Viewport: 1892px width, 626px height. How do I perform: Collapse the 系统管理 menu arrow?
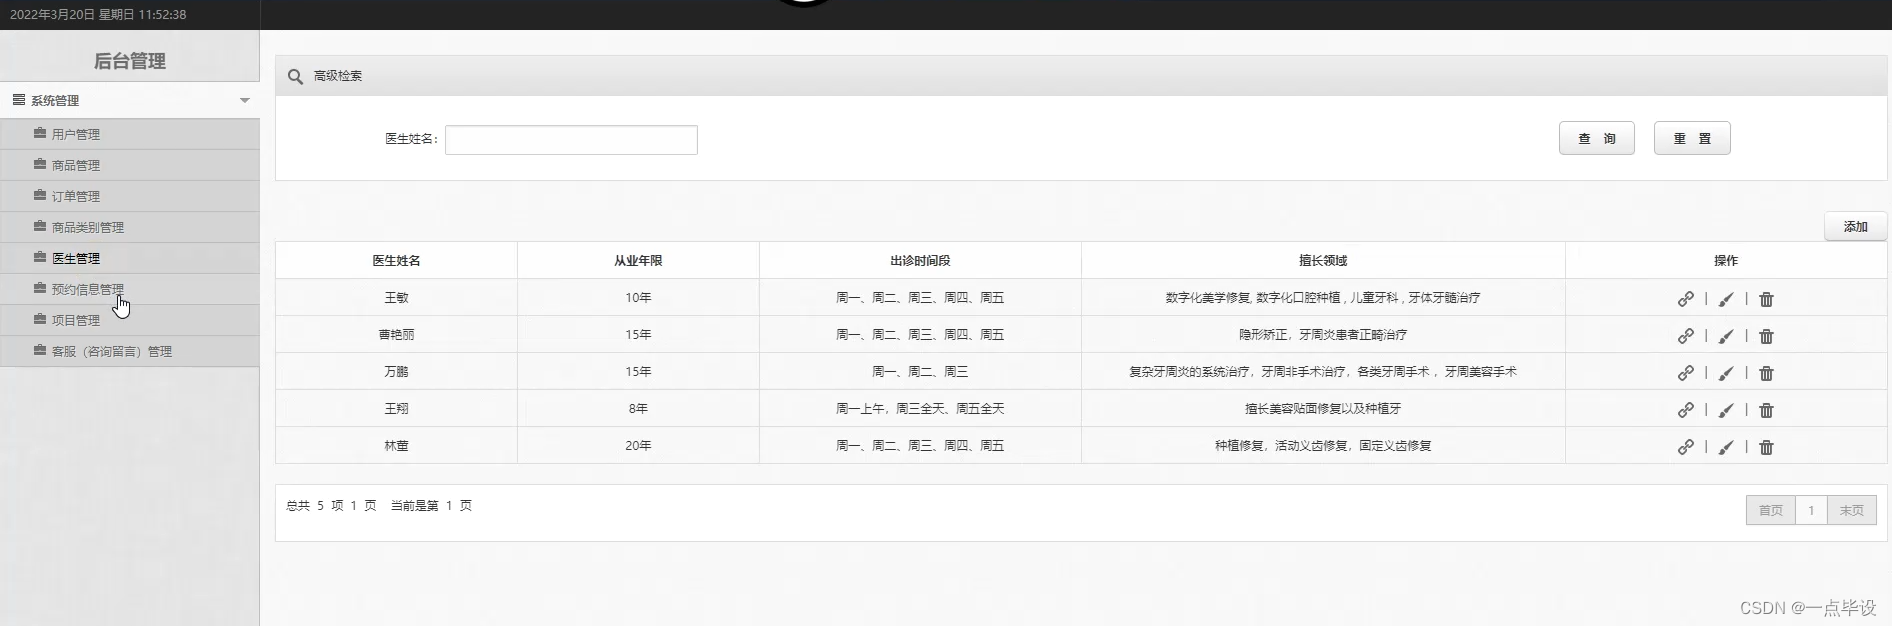tap(245, 100)
